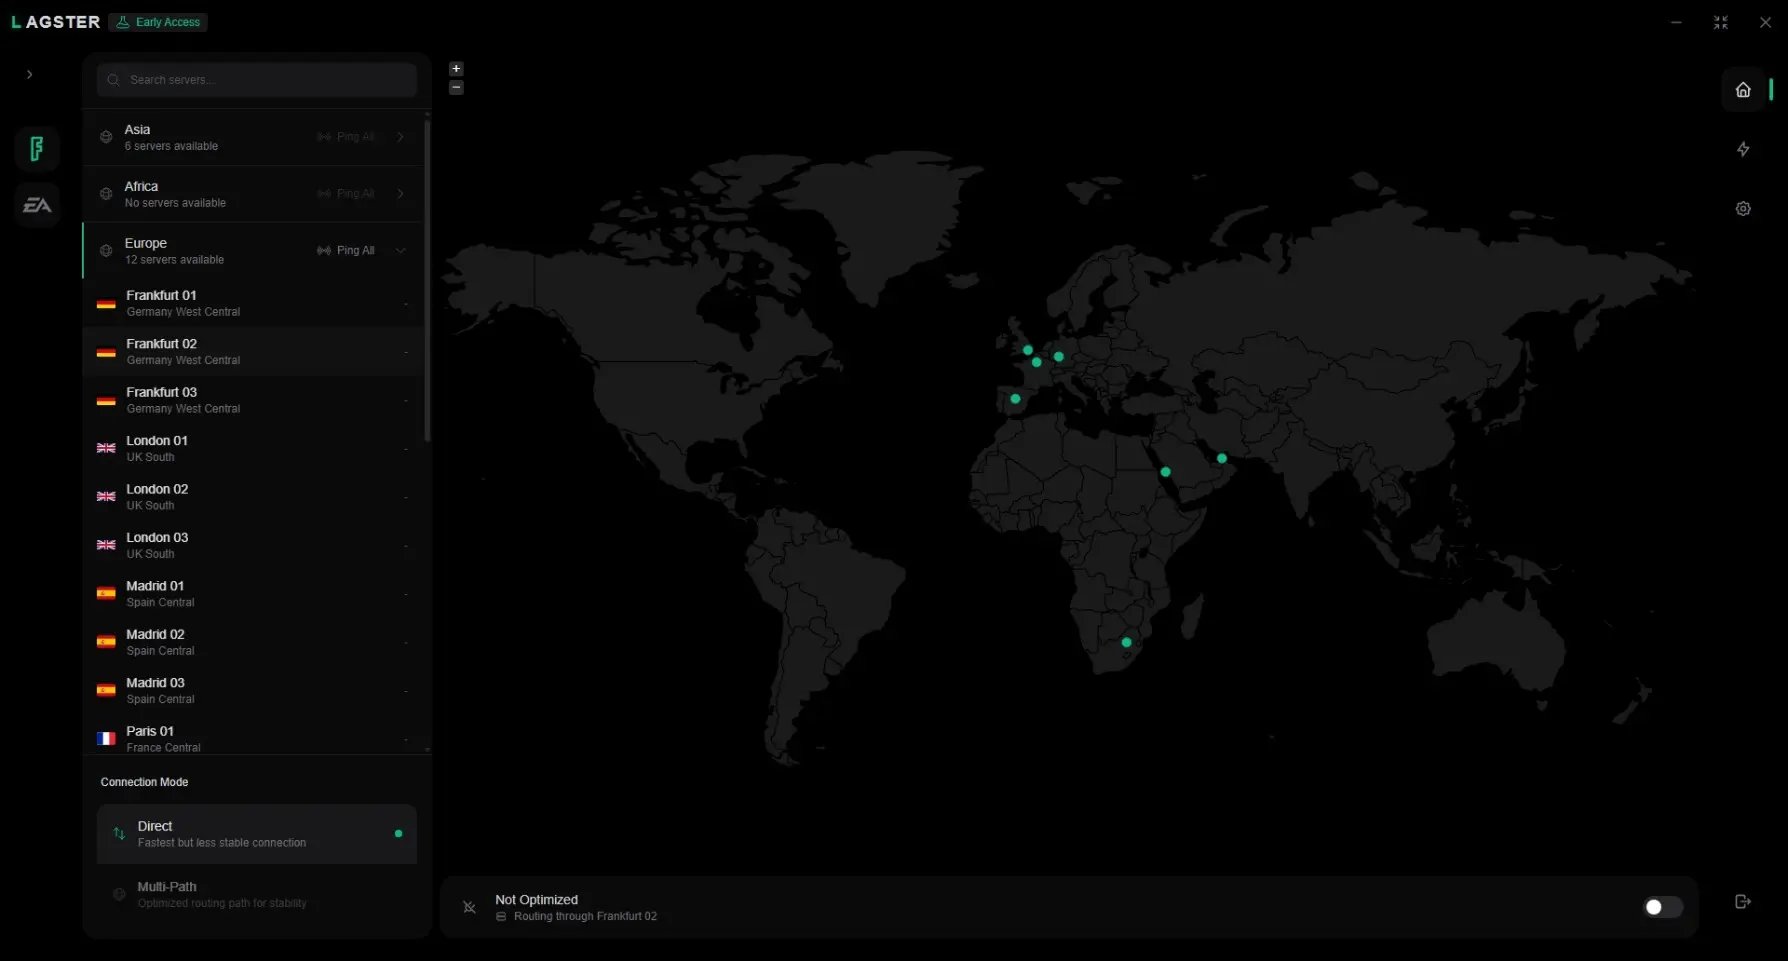
Task: Select the Frankfurt 02 server
Action: [254, 352]
